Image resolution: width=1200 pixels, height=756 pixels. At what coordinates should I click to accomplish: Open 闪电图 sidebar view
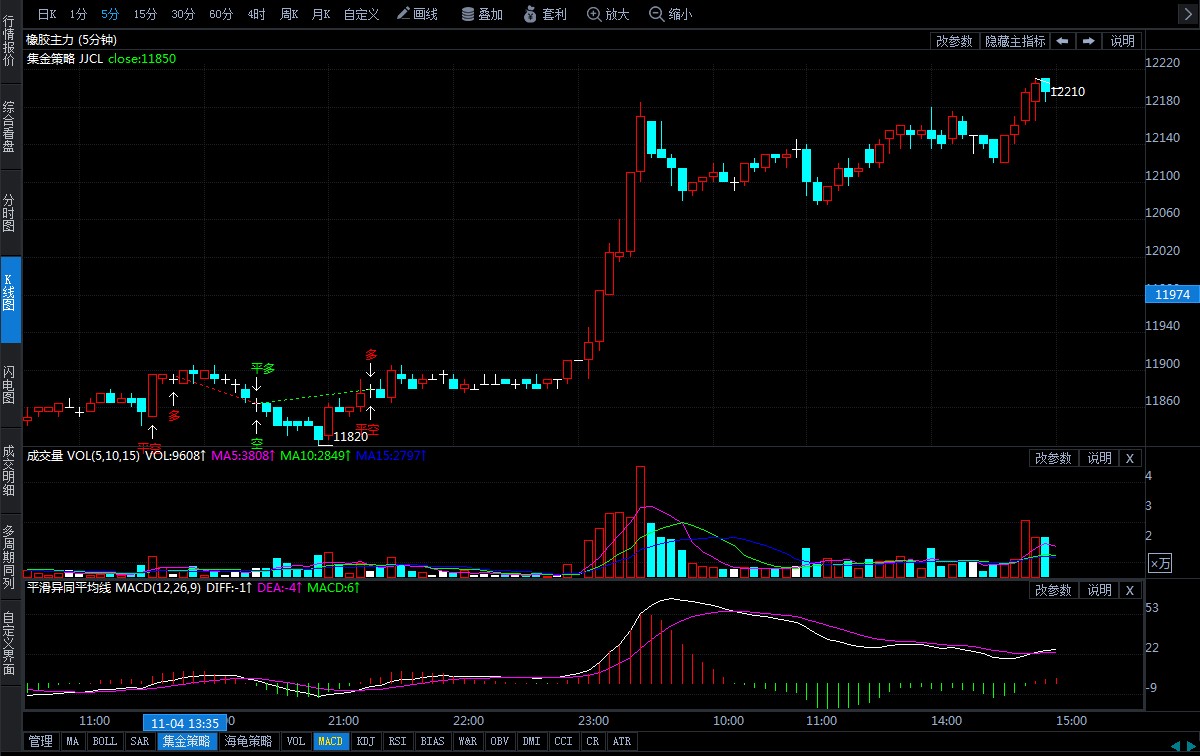coord(9,384)
